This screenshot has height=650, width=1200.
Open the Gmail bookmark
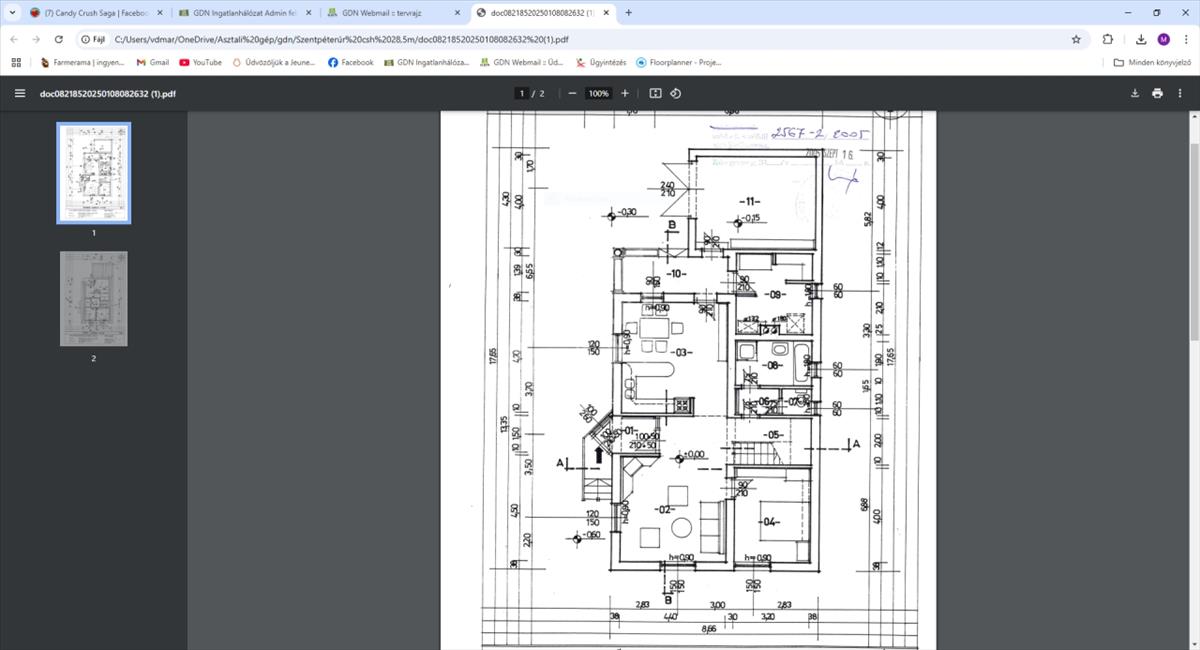coord(153,62)
